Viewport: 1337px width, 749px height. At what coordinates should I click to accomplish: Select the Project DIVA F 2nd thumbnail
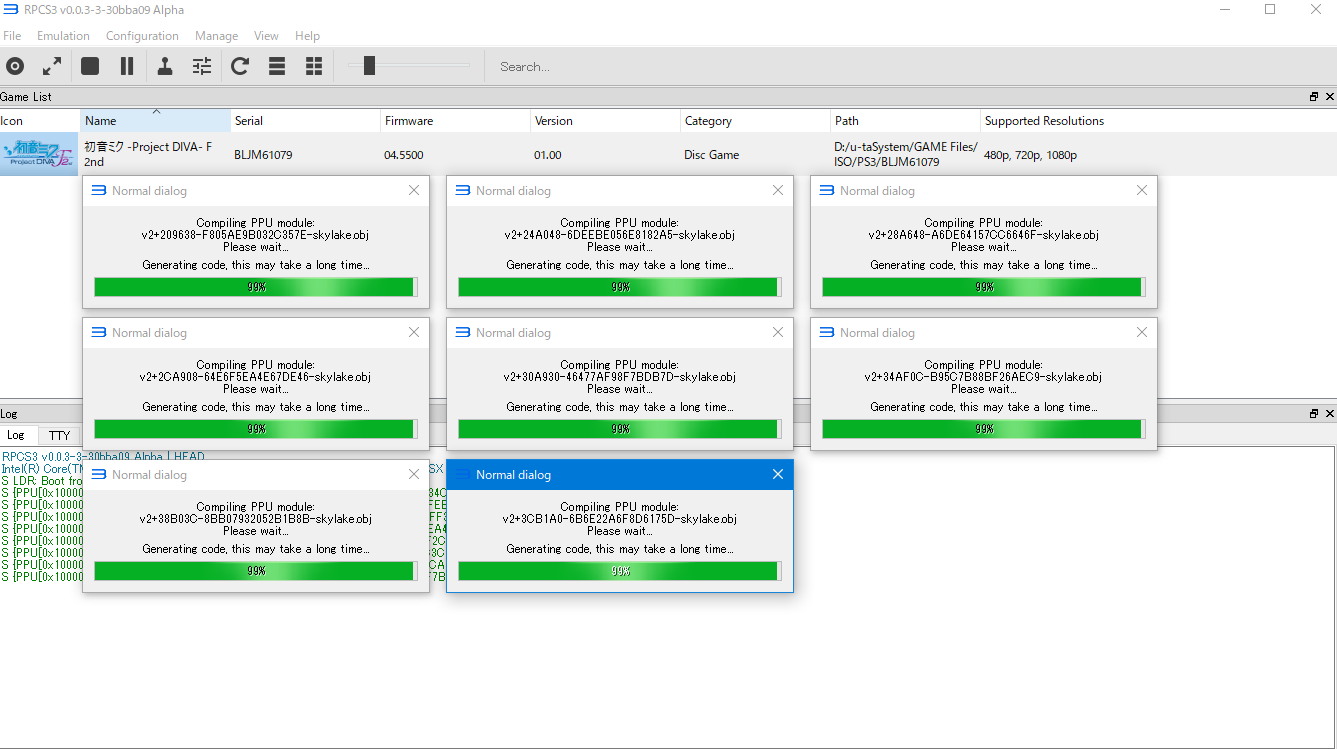(x=39, y=155)
